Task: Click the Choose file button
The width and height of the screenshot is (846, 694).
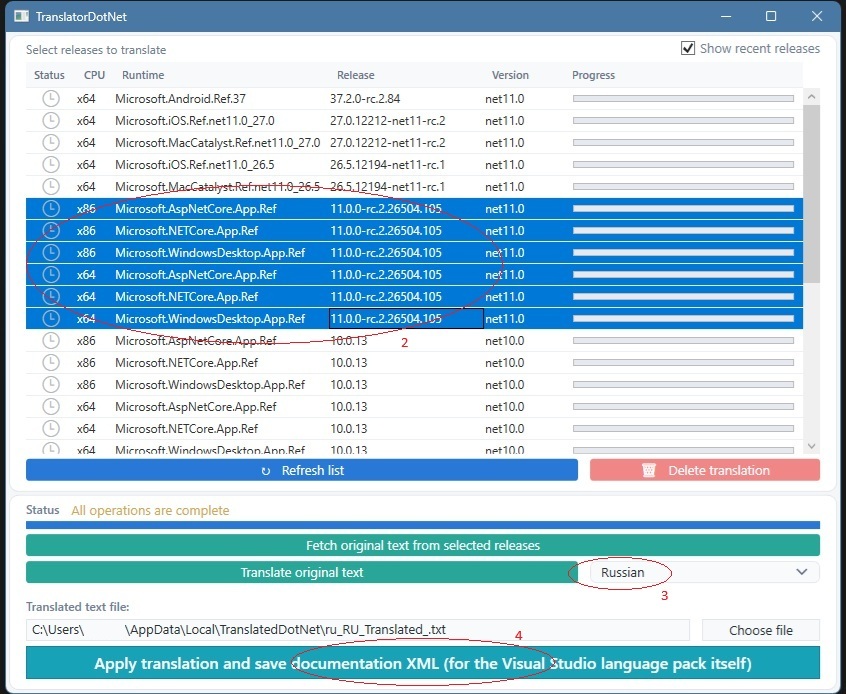Action: pos(761,630)
